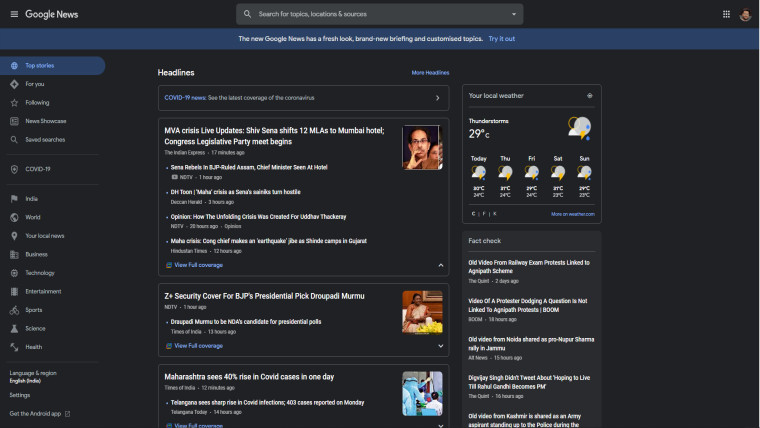Image resolution: width=760 pixels, height=428 pixels.
Task: Expand the Droupadi Murmu story card
Action: (x=441, y=346)
